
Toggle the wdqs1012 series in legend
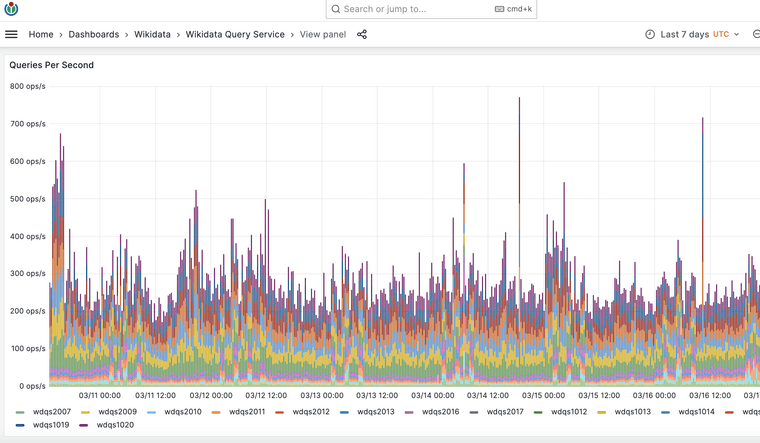coord(570,411)
